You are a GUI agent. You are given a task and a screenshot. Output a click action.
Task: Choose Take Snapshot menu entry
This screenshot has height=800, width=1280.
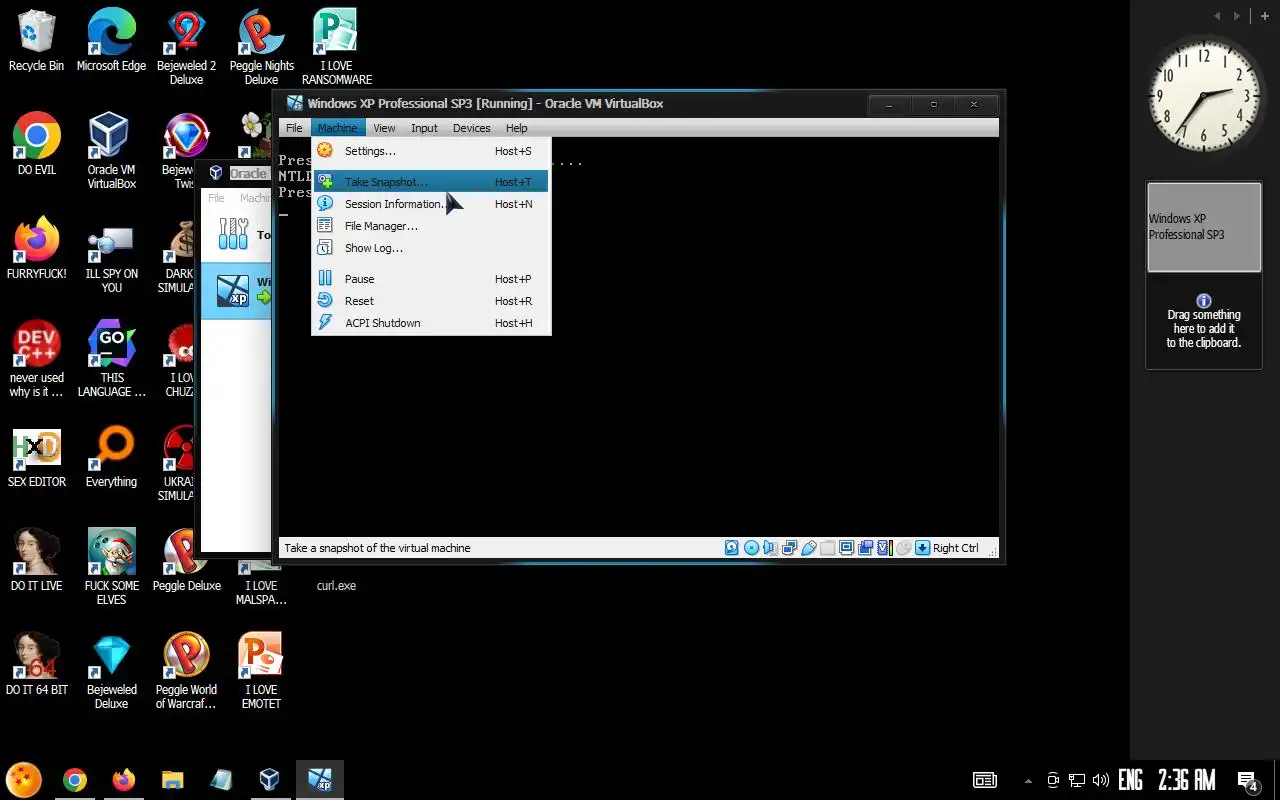click(431, 182)
